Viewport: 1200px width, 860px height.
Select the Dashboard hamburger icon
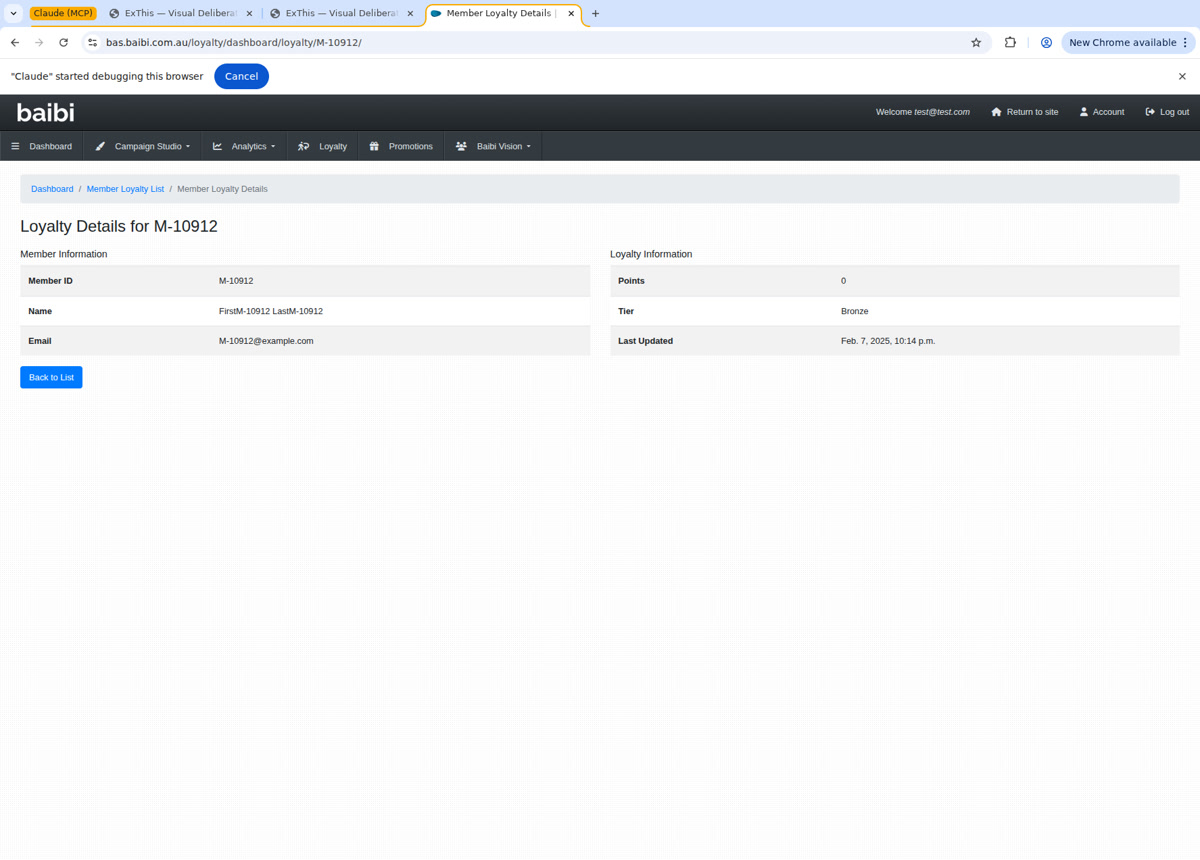(17, 146)
